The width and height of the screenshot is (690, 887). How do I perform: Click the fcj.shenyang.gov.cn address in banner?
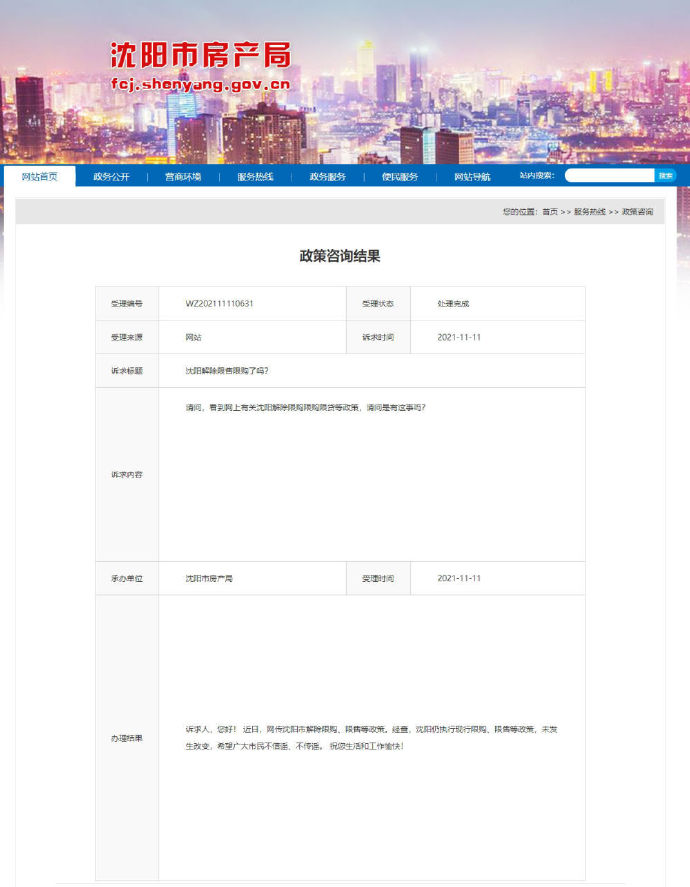[x=200, y=84]
